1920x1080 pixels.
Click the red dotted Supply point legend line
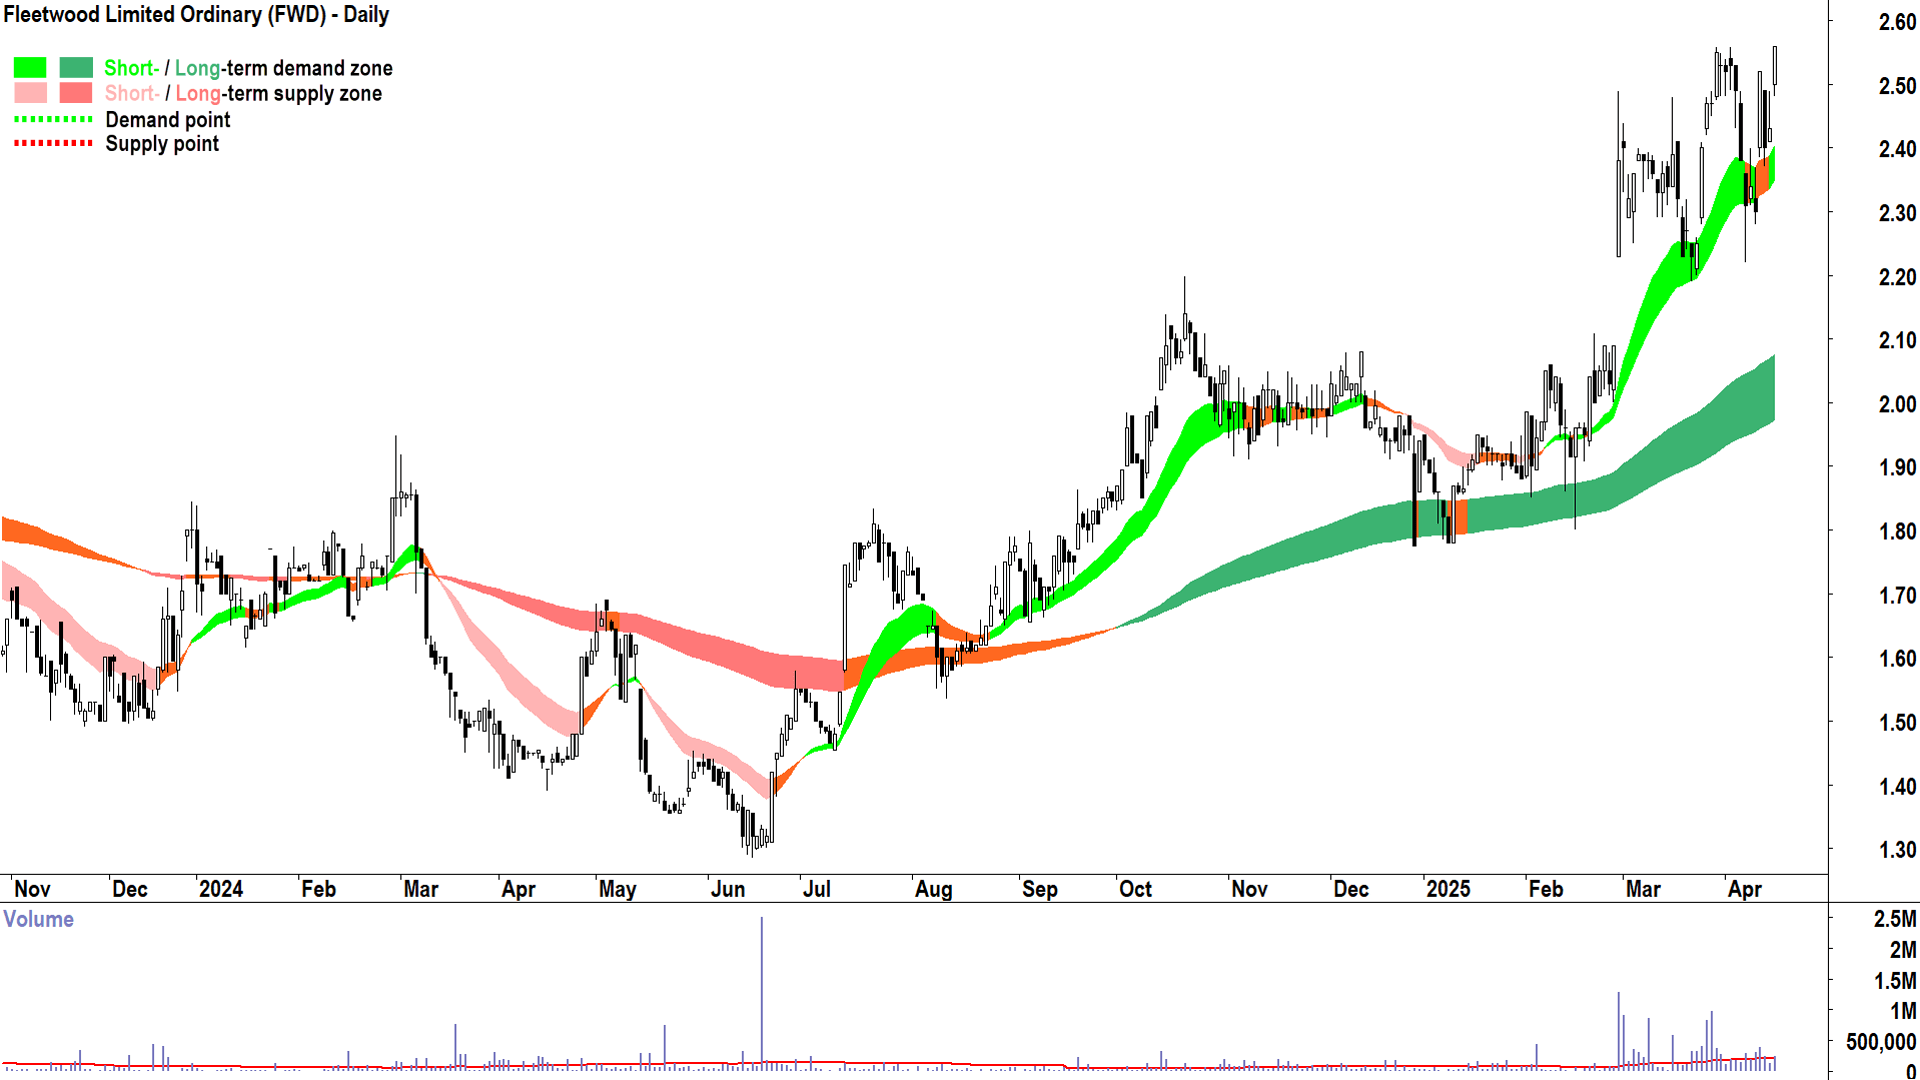[x=53, y=143]
